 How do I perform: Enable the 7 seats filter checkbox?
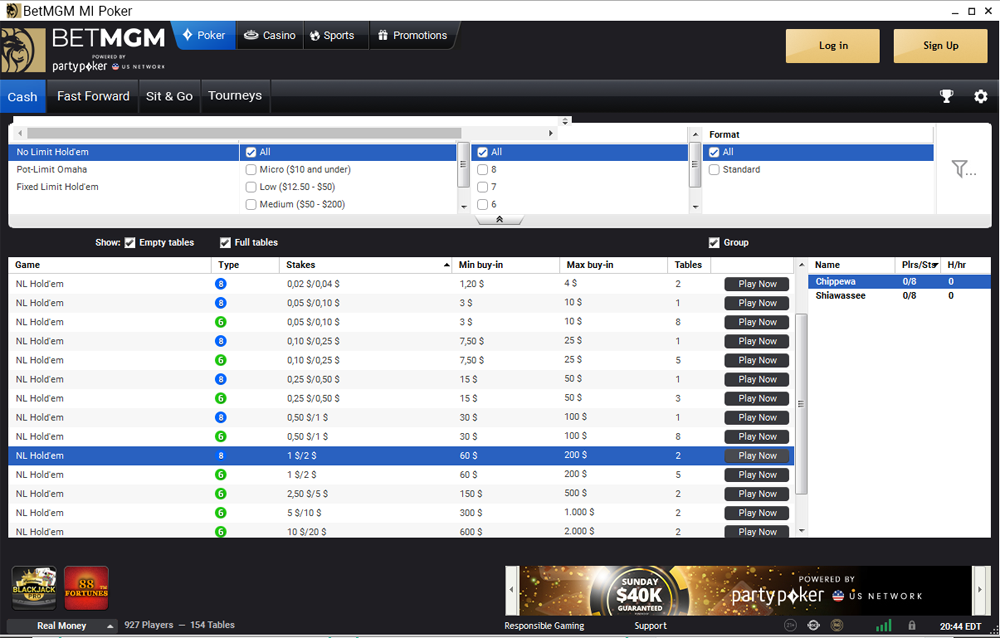pyautogui.click(x=483, y=187)
